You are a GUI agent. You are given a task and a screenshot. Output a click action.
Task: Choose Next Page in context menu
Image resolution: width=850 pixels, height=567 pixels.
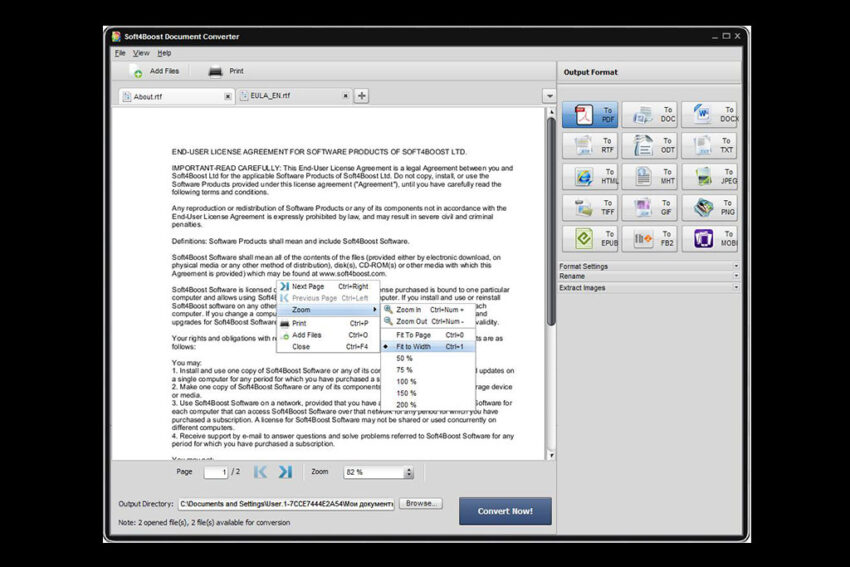[x=328, y=286]
